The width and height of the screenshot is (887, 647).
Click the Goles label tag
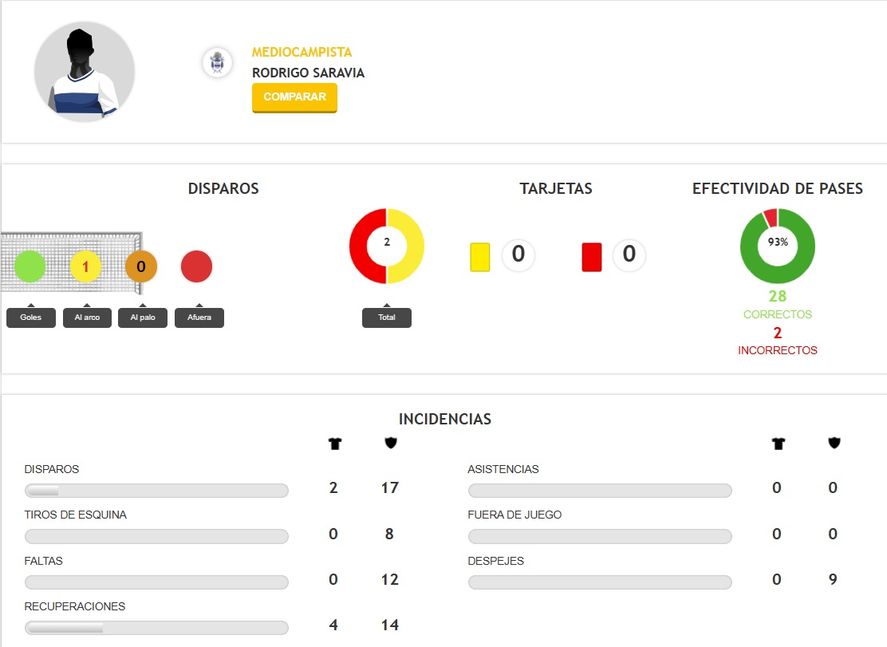(x=31, y=317)
